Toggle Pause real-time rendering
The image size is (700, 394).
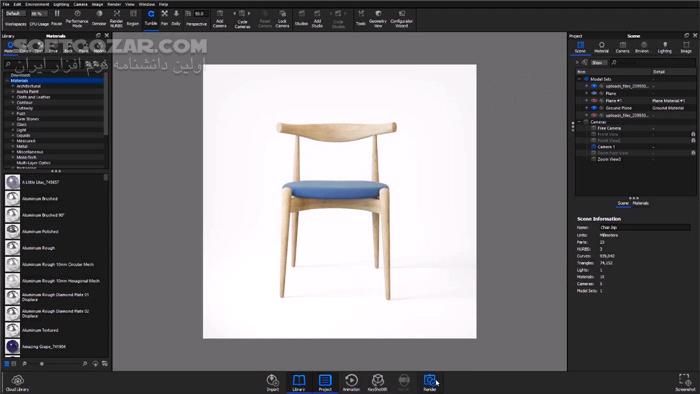click(x=57, y=18)
